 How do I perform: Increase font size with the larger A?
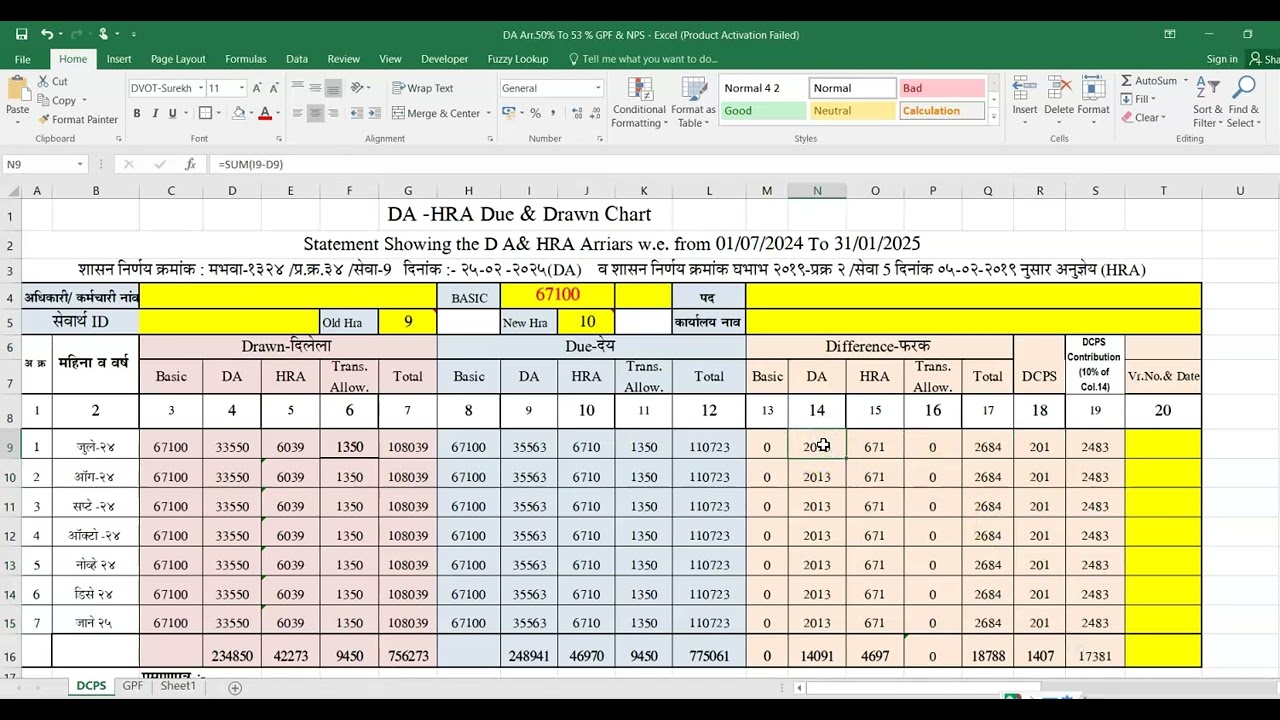[257, 88]
